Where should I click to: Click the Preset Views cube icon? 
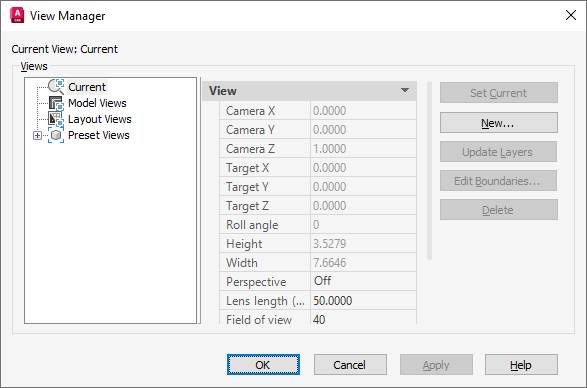(56, 135)
